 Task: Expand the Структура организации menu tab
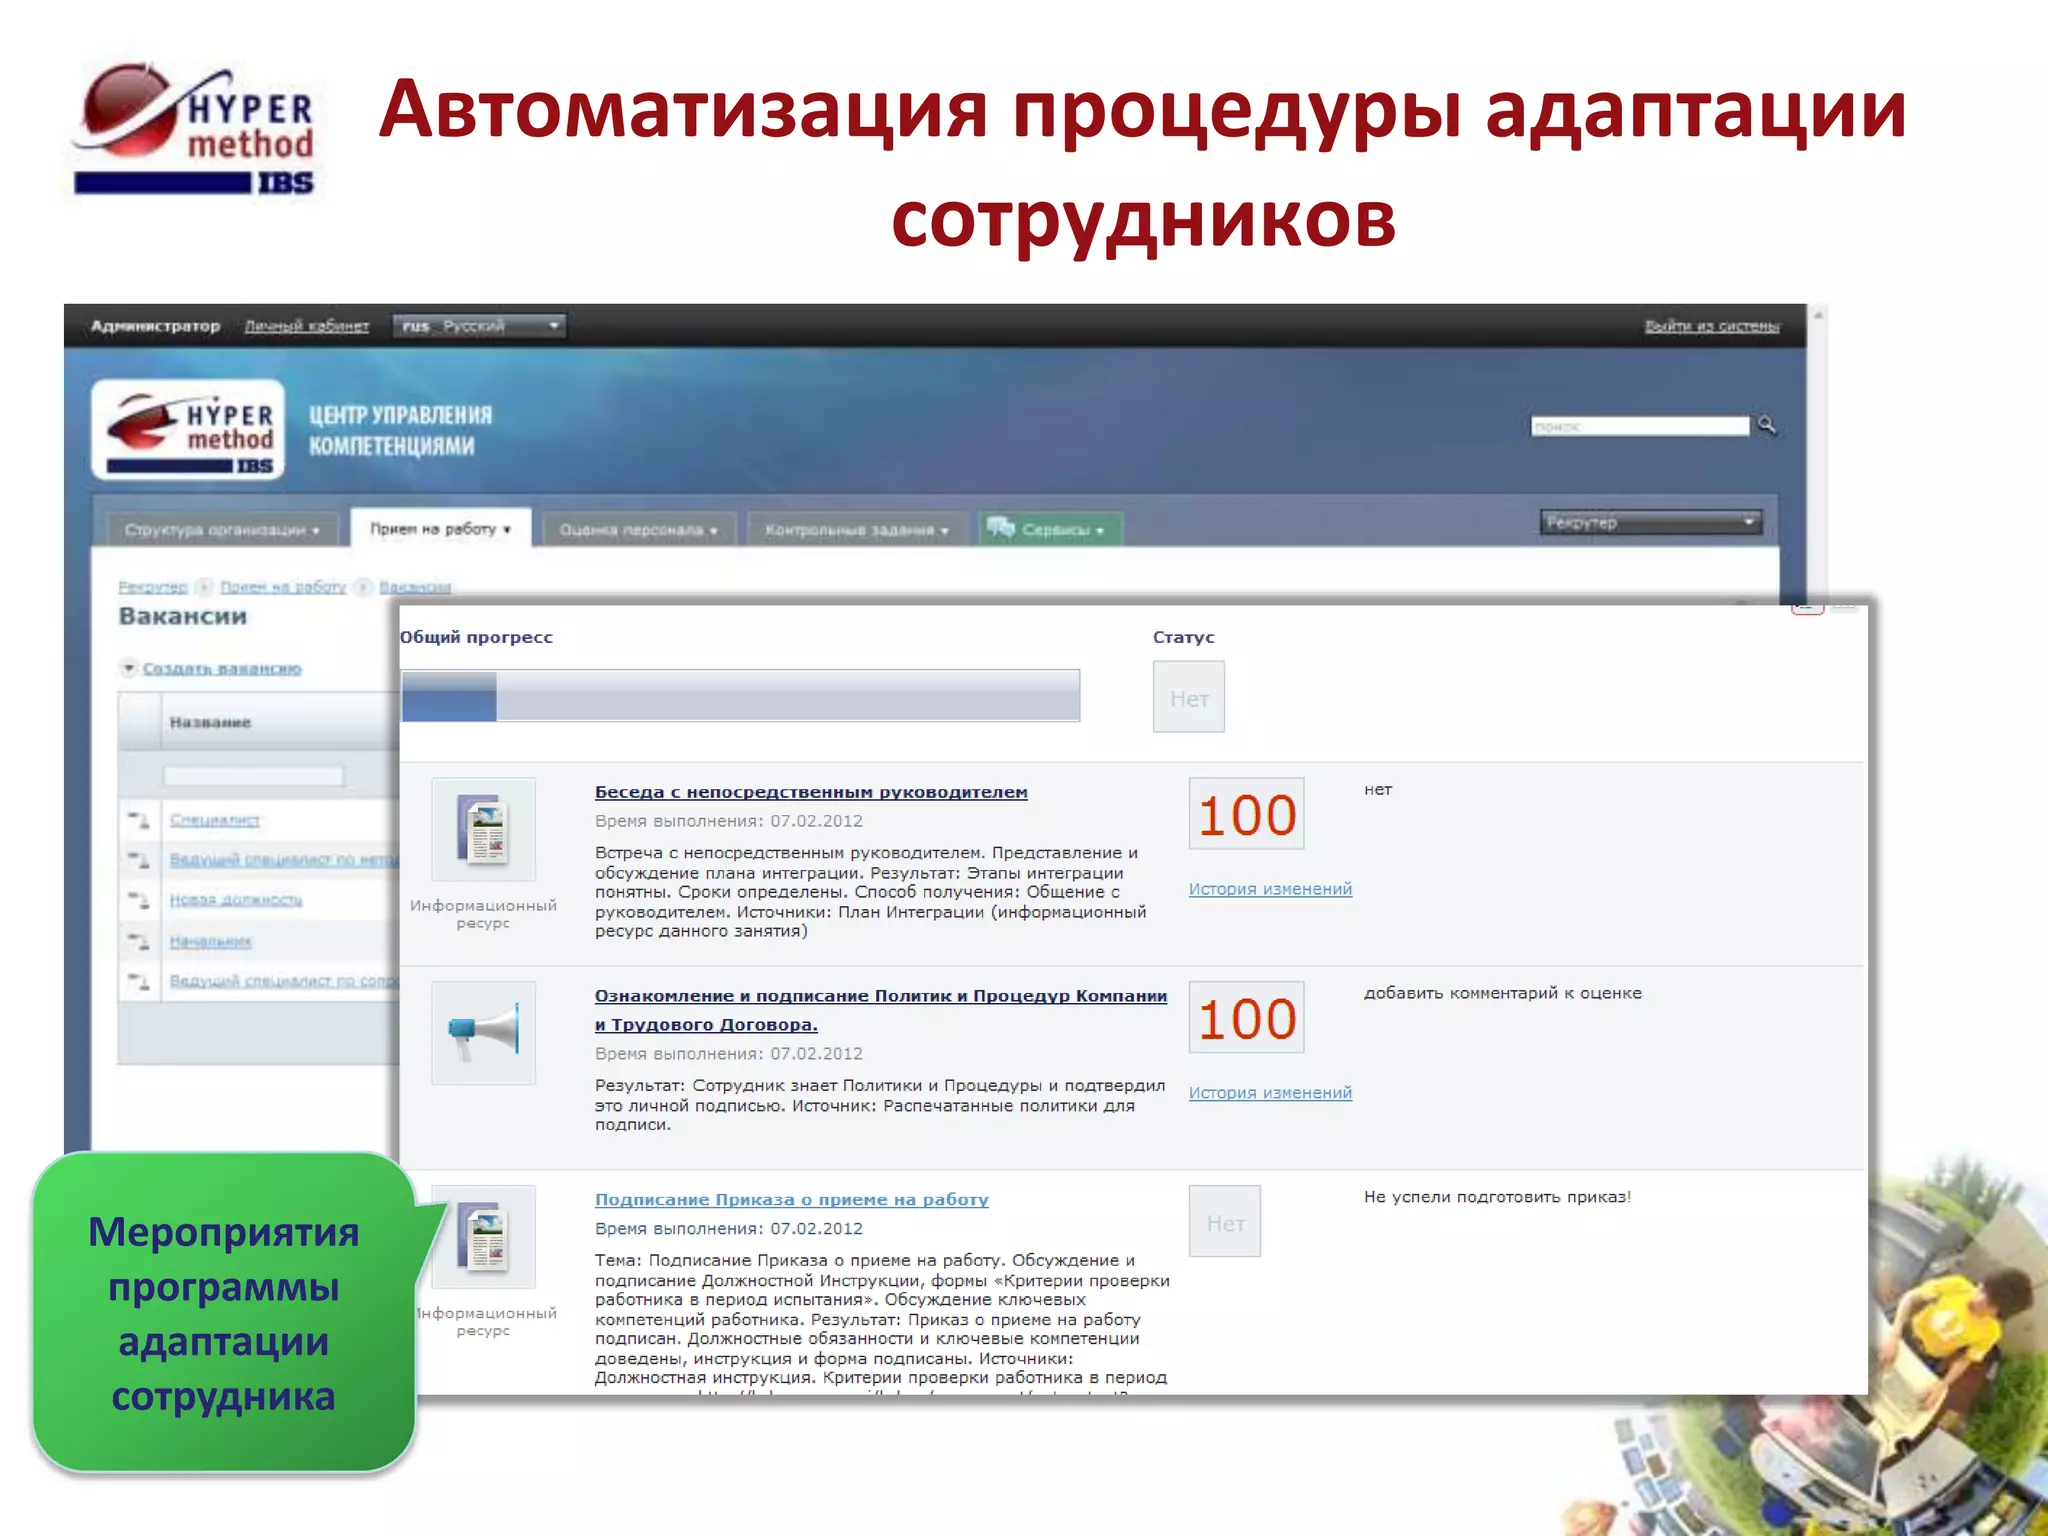(x=222, y=530)
